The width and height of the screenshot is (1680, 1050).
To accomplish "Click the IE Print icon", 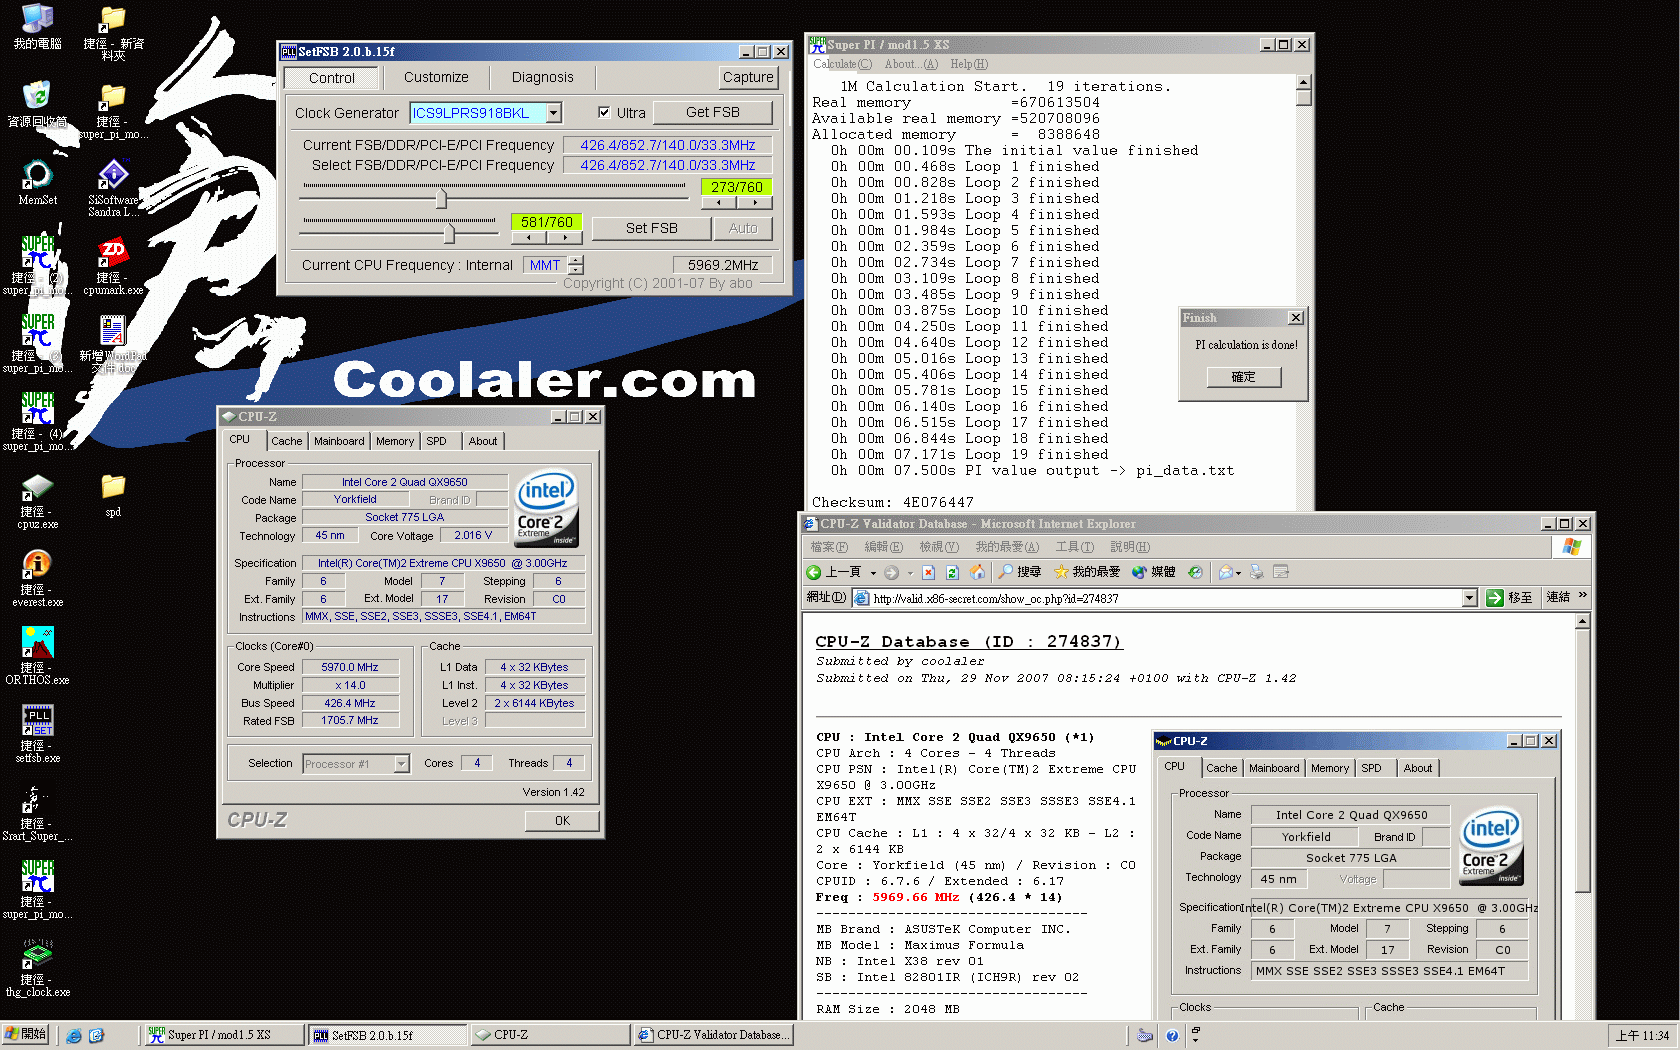I will point(1257,572).
